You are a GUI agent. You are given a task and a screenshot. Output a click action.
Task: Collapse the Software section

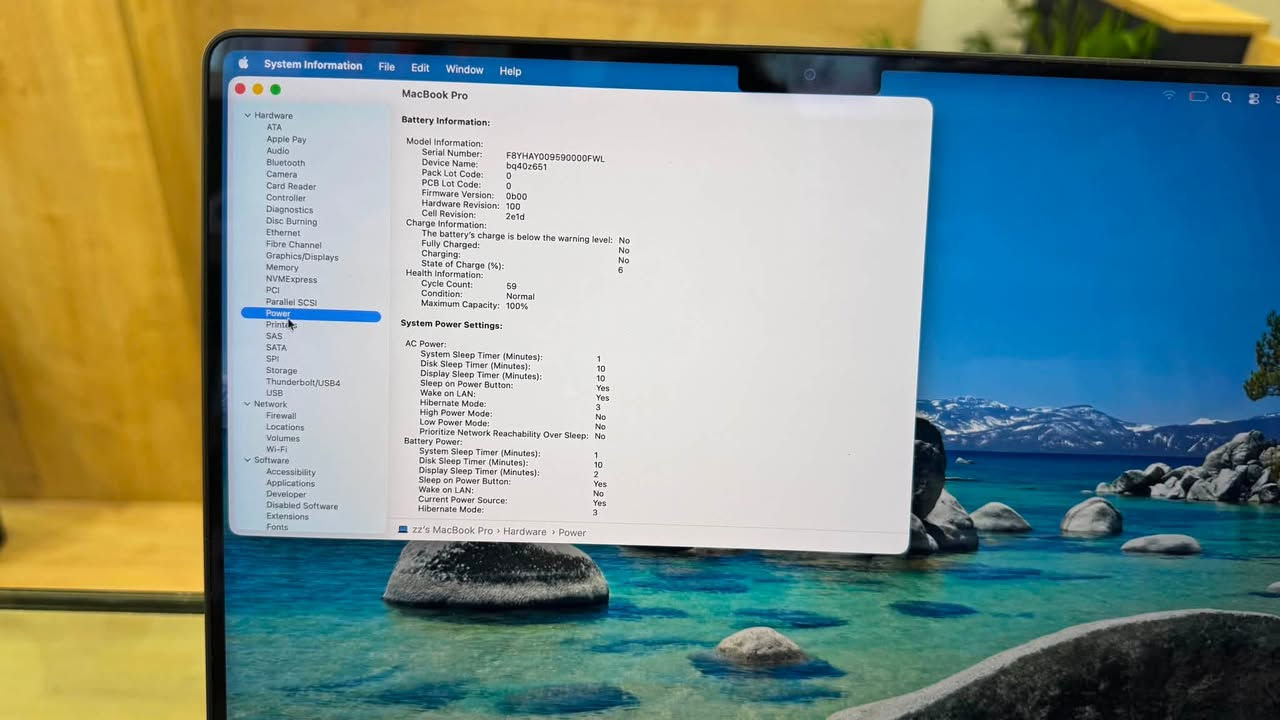point(247,460)
